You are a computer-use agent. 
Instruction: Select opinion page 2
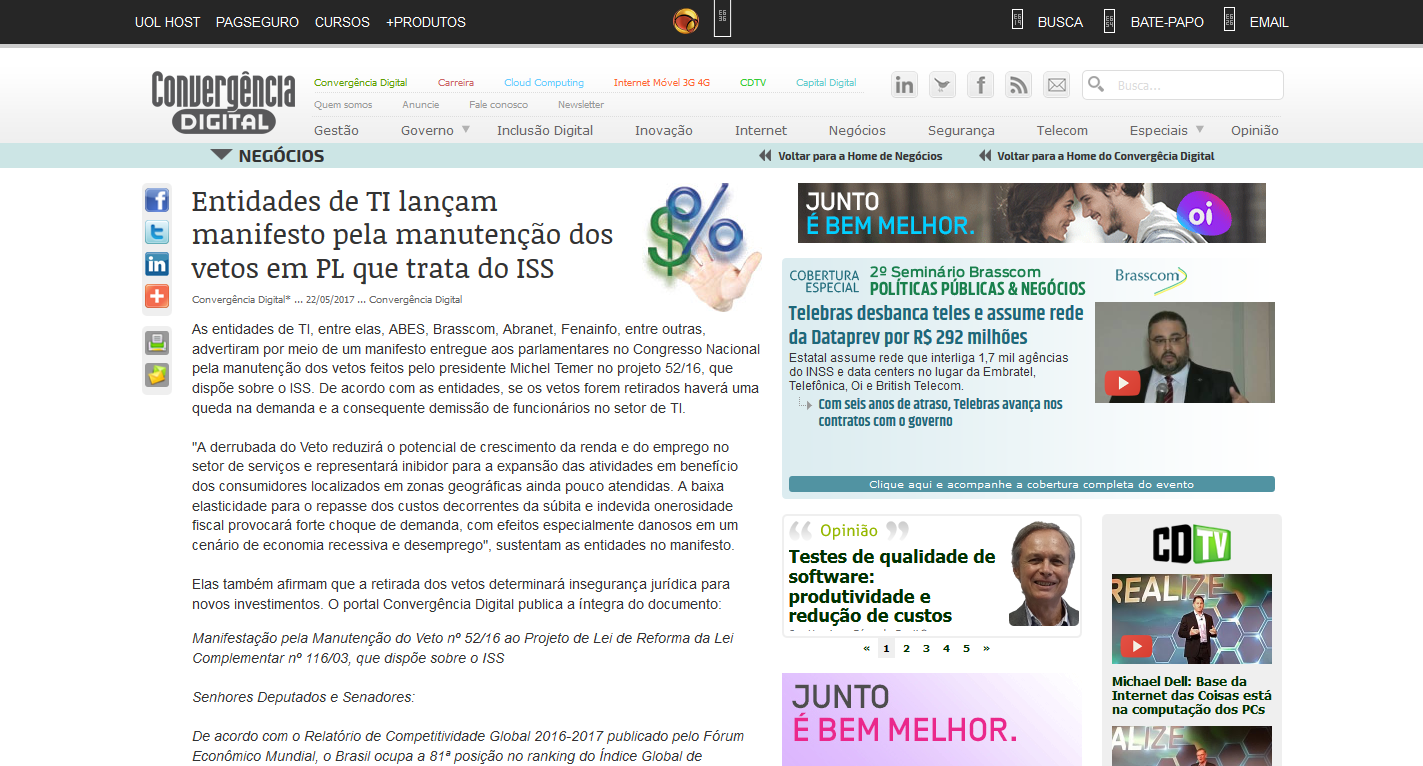click(x=906, y=648)
